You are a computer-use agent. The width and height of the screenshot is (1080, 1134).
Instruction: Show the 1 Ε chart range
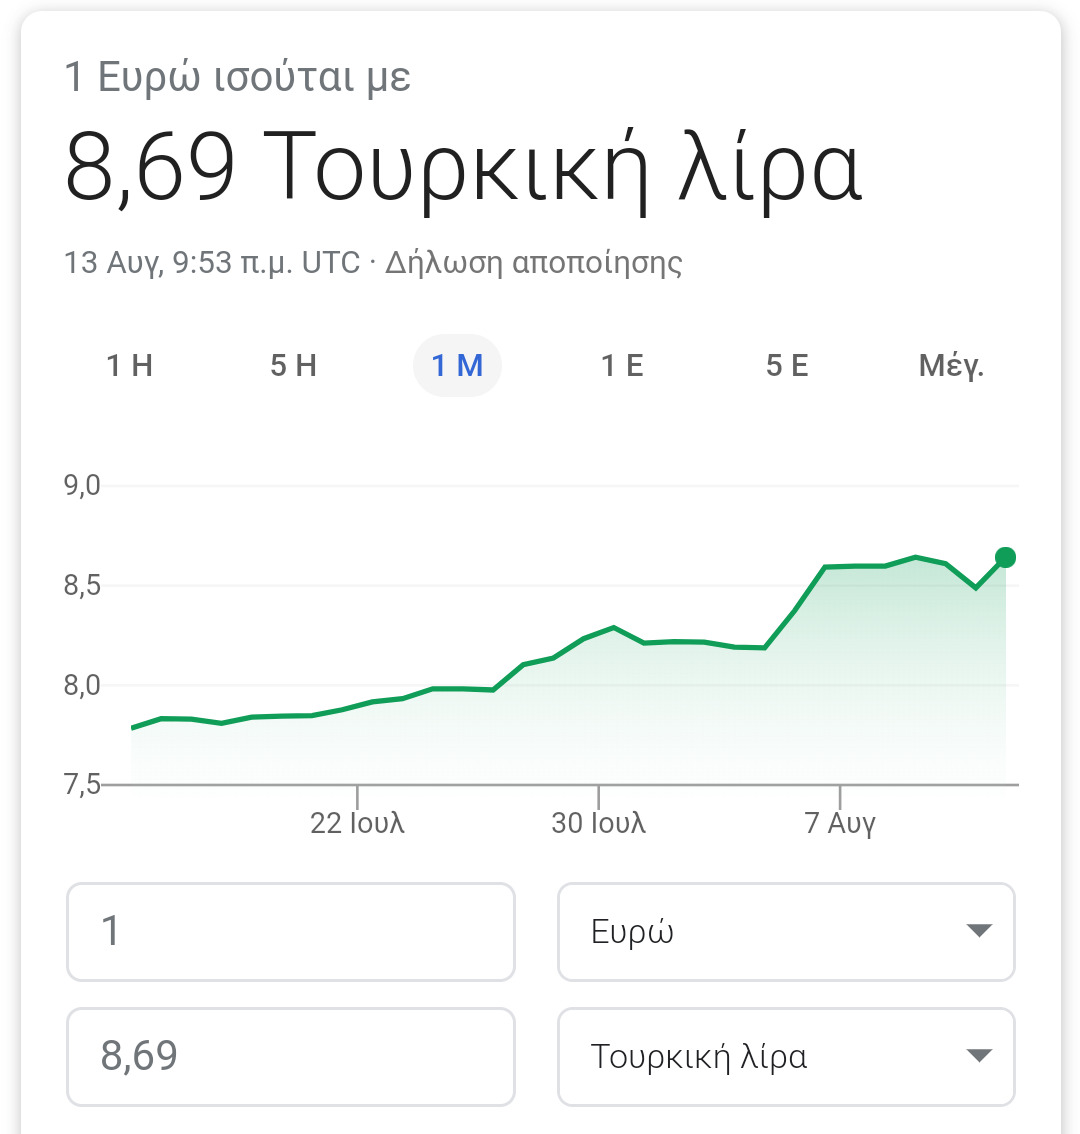click(621, 366)
